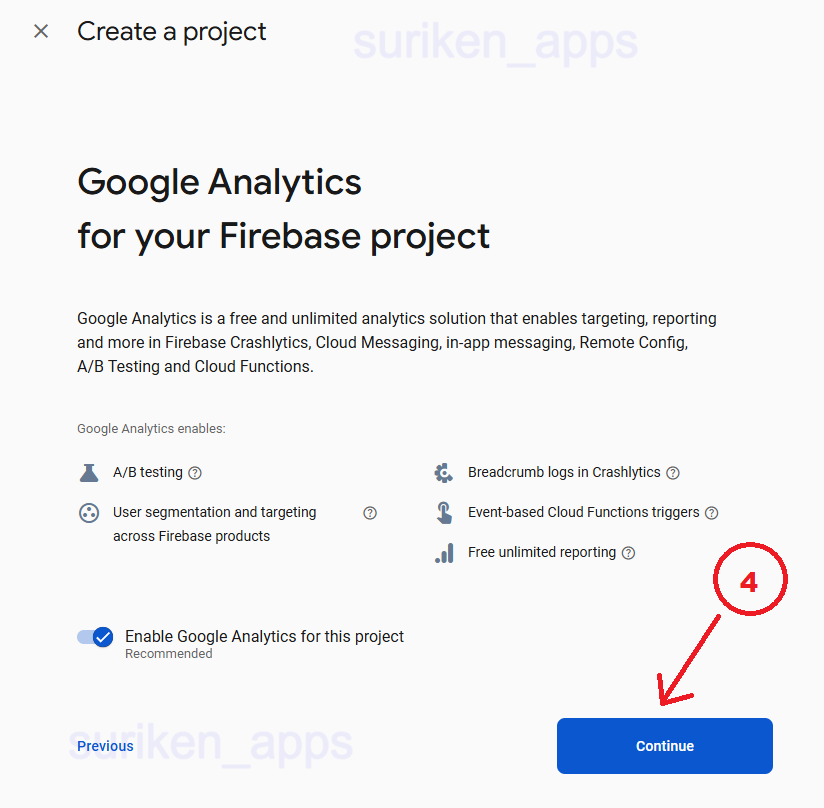Open help for A/B testing
824x808 pixels.
tap(195, 473)
